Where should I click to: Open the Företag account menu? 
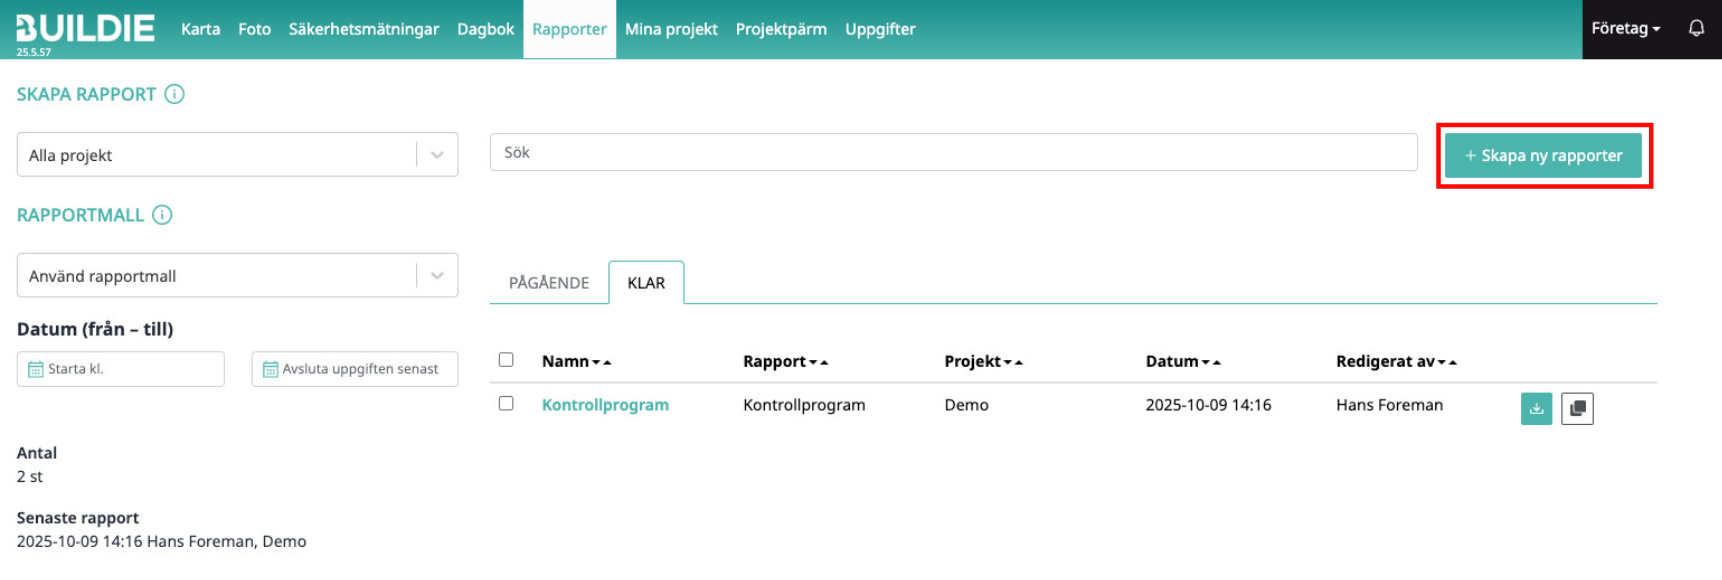click(x=1625, y=28)
